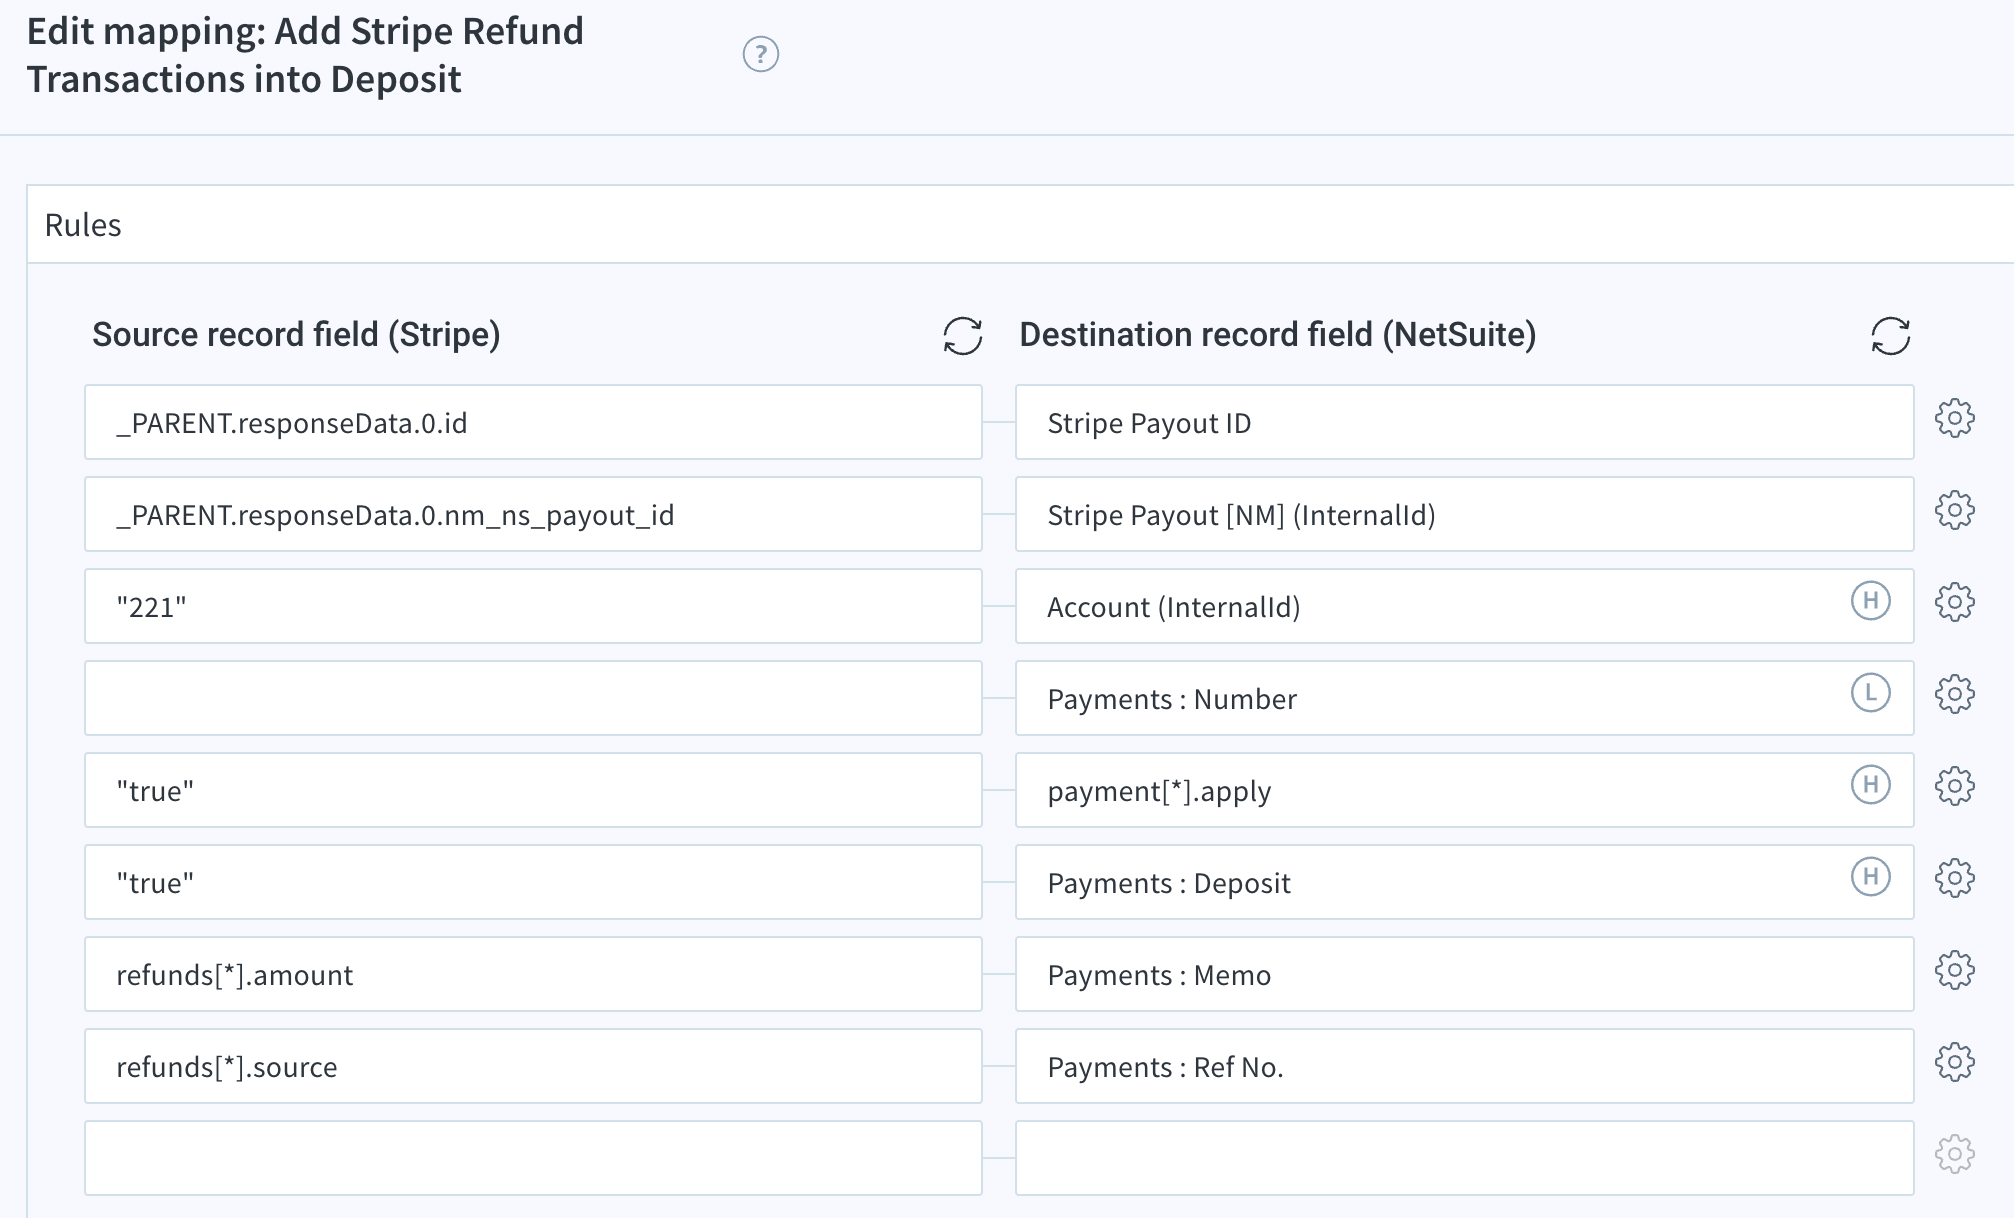
Task: Click the Destination record field (NetSuite) heading
Action: (x=1277, y=334)
